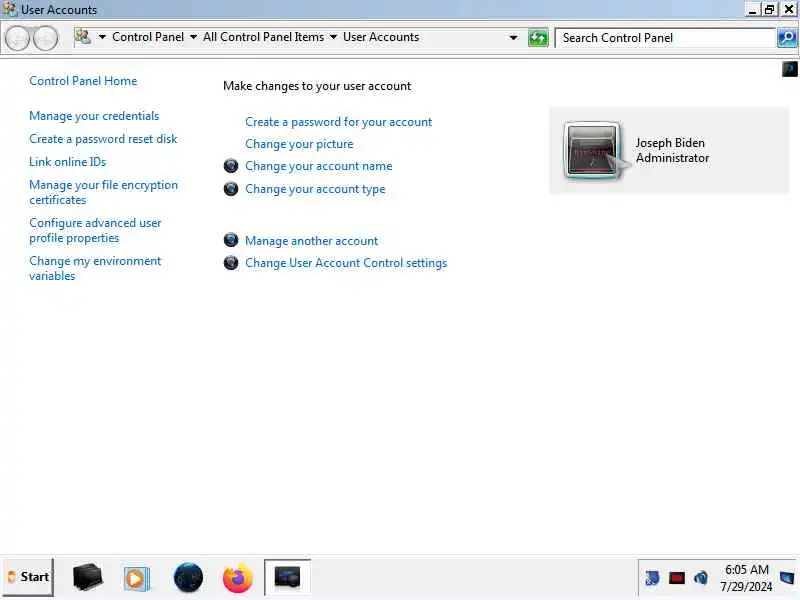Select Control Panel breadcrumb item
Viewport: 800px width, 600px height.
pyautogui.click(x=148, y=37)
